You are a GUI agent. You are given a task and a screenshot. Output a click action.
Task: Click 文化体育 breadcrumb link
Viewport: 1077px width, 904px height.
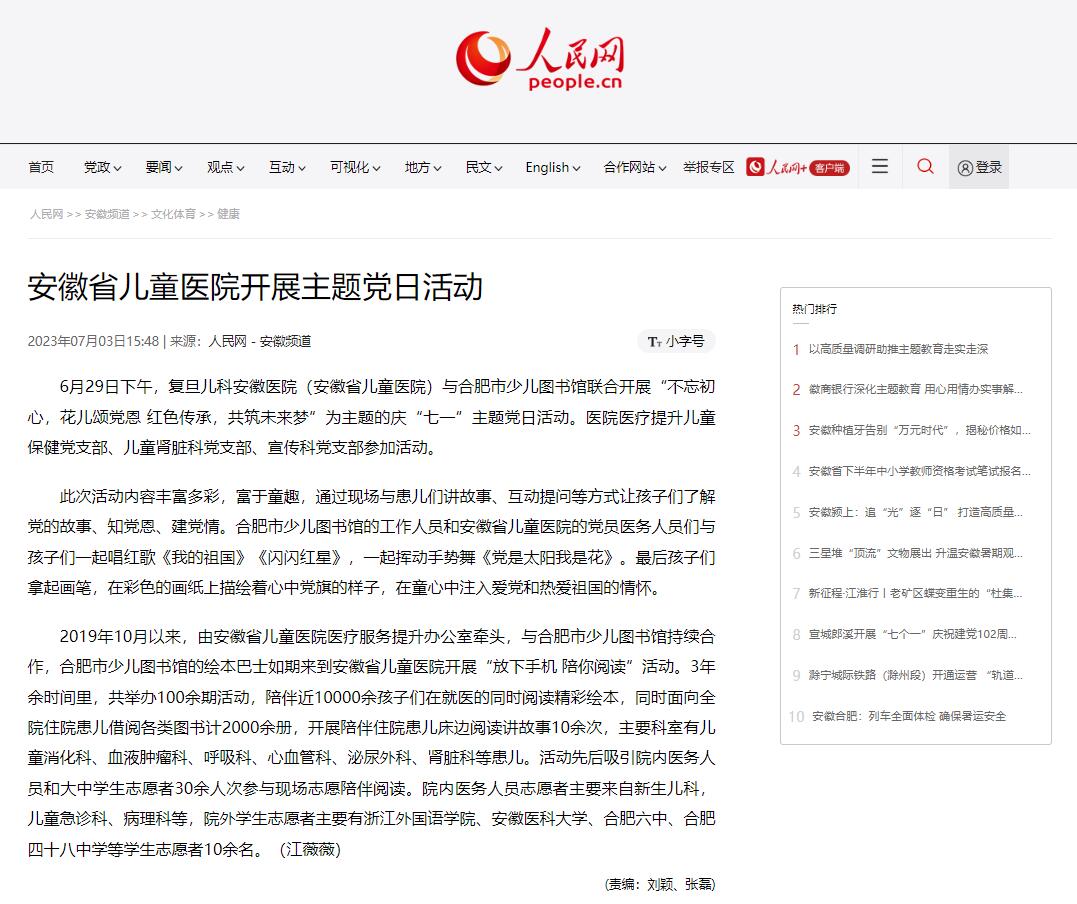(173, 214)
